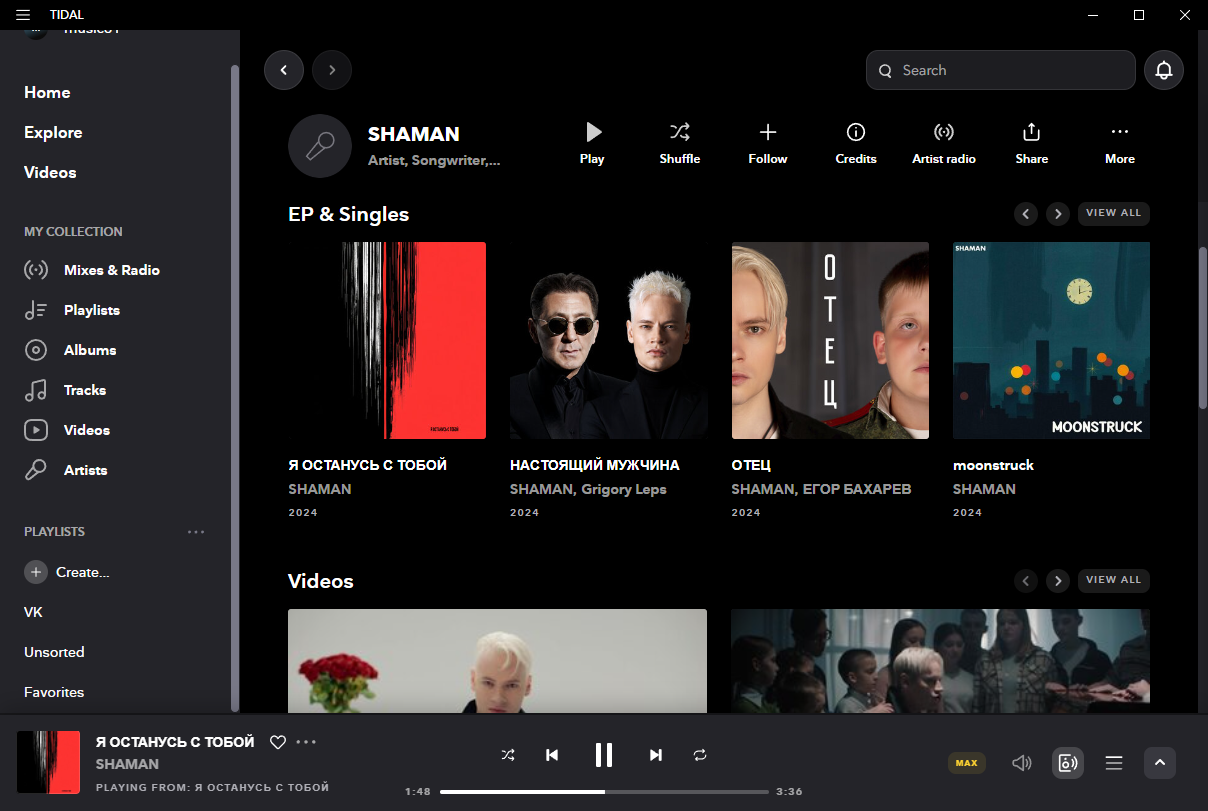The height and width of the screenshot is (811, 1208).
Task: Expand the now playing view
Action: tap(1160, 763)
